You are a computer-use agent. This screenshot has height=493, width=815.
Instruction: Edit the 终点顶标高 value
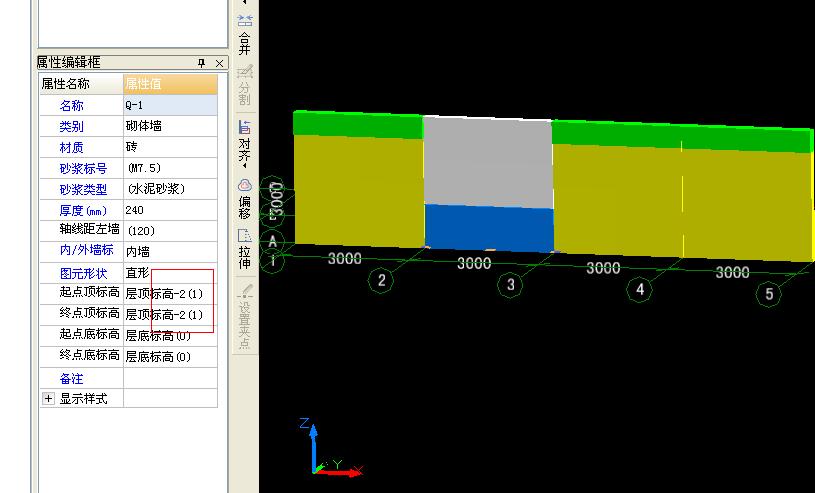coord(170,315)
